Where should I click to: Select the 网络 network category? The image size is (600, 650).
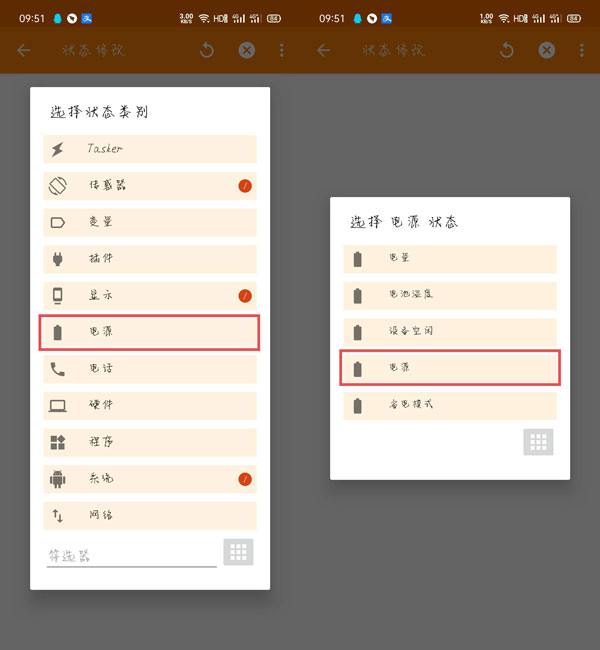[150, 516]
